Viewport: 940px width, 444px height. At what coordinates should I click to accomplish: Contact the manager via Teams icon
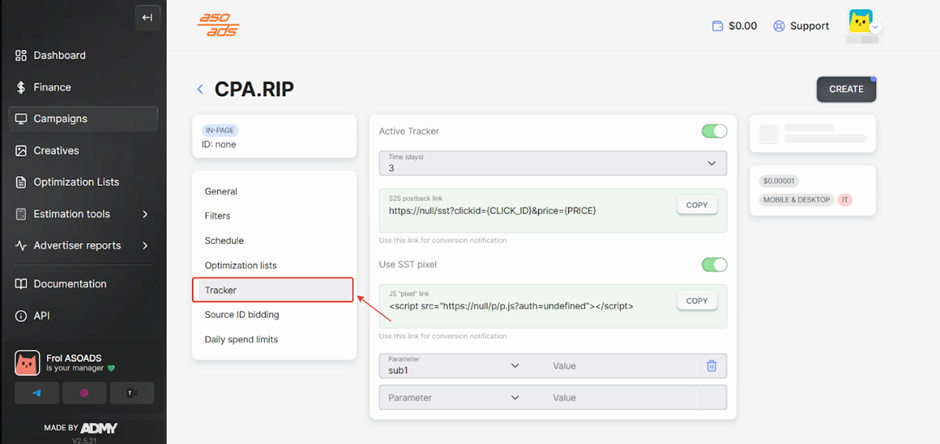tap(130, 393)
